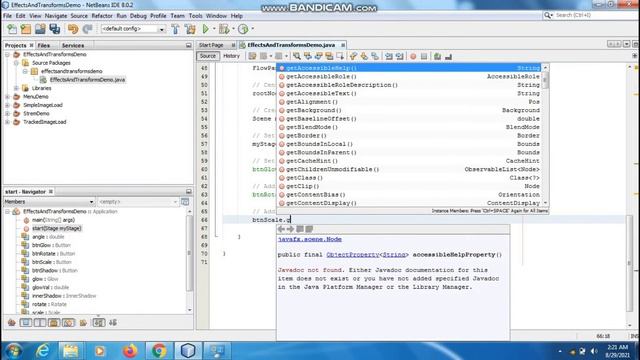Toggle Show Non-Public Members filter in Navigator

click(54, 323)
